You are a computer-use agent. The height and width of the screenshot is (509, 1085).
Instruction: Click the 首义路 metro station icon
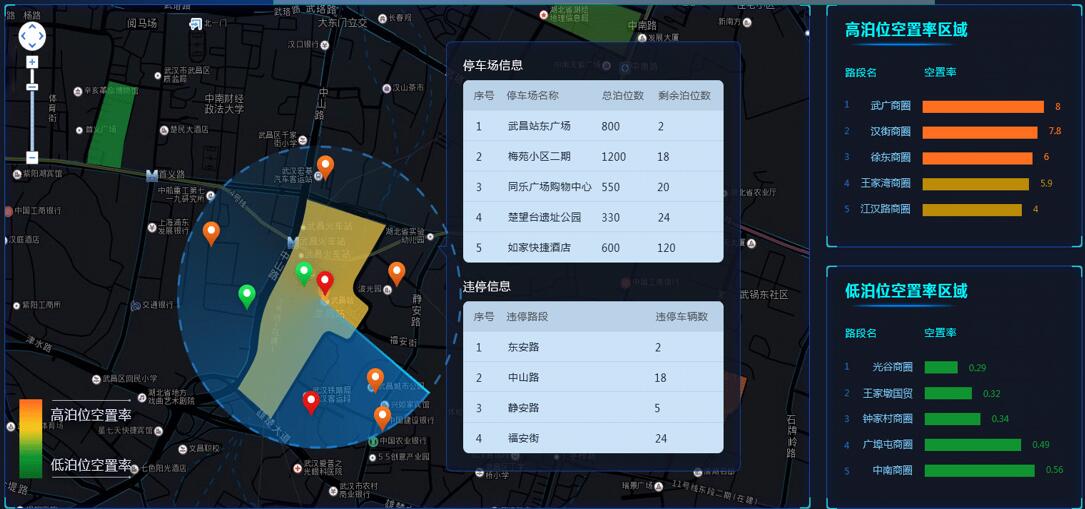[152, 175]
